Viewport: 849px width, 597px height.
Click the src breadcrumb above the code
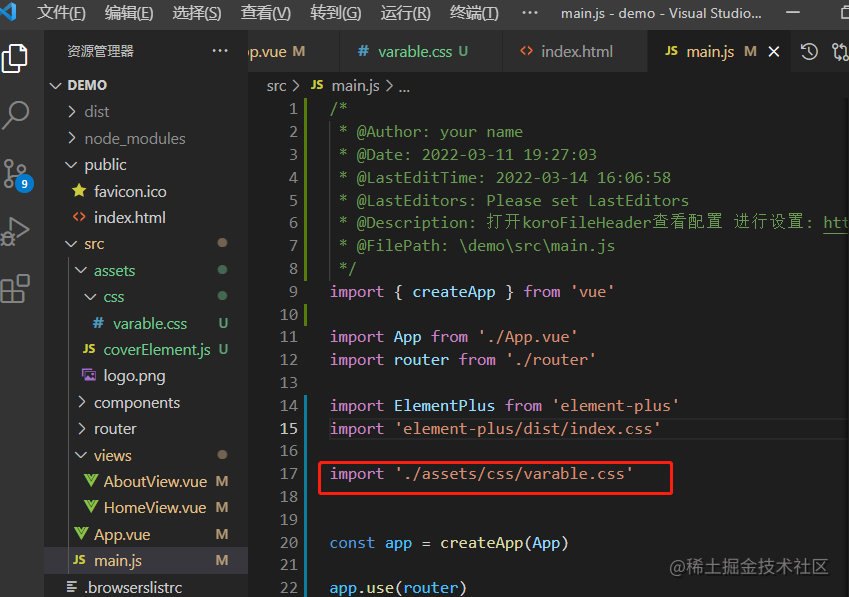pyautogui.click(x=276, y=86)
